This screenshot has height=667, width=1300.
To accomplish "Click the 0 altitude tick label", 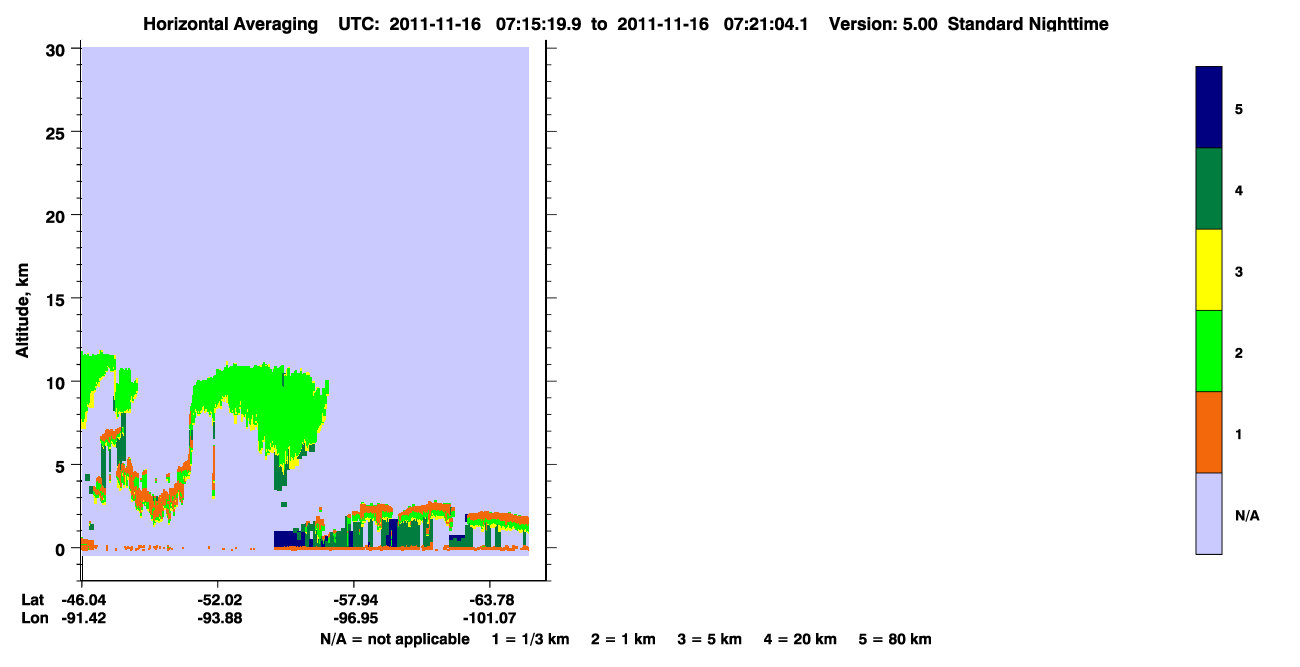I will [62, 548].
